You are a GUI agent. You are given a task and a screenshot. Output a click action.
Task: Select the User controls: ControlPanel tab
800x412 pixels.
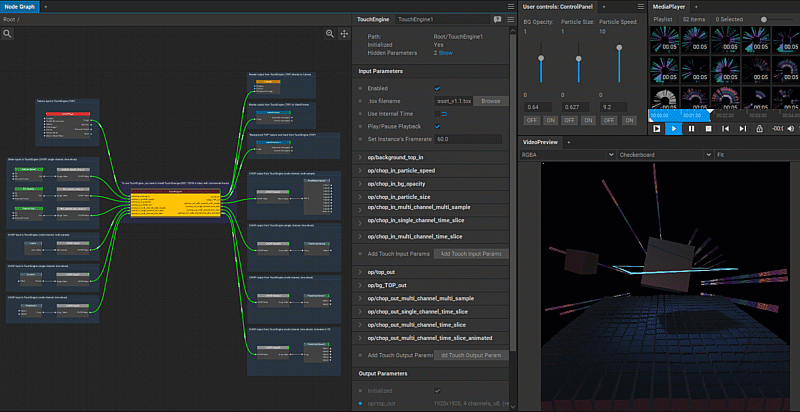(x=557, y=7)
